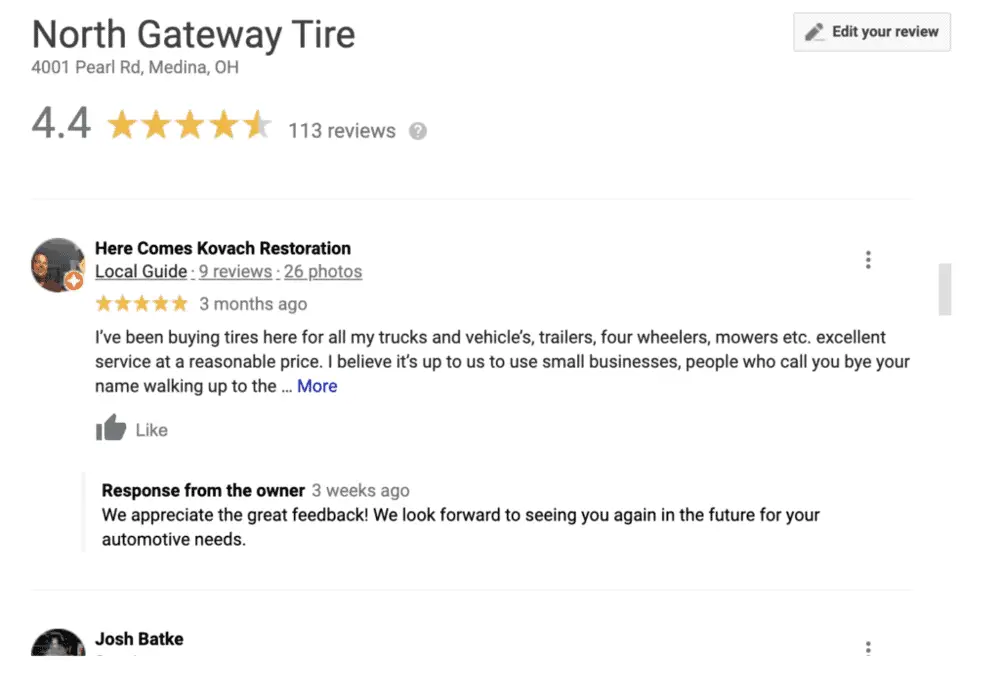Click the overall 4.4 star rating stars

click(x=189, y=124)
